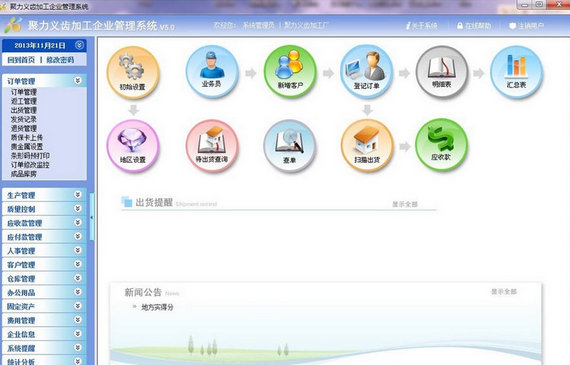Screen dimensions: 570x365
Task: Click the 新闻公告 panel heading
Action: [143, 292]
